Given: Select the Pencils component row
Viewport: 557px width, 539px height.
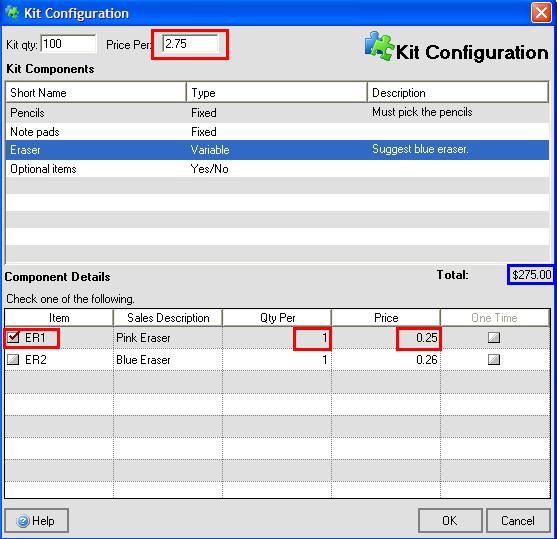Looking at the screenshot, I should [277, 113].
